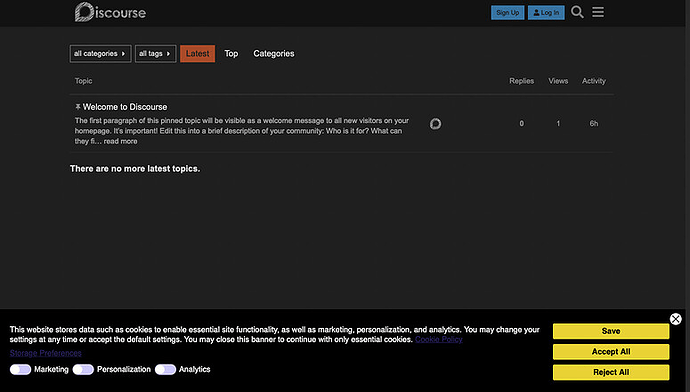The height and width of the screenshot is (392, 690).
Task: Click Reject All cookies
Action: click(x=611, y=372)
